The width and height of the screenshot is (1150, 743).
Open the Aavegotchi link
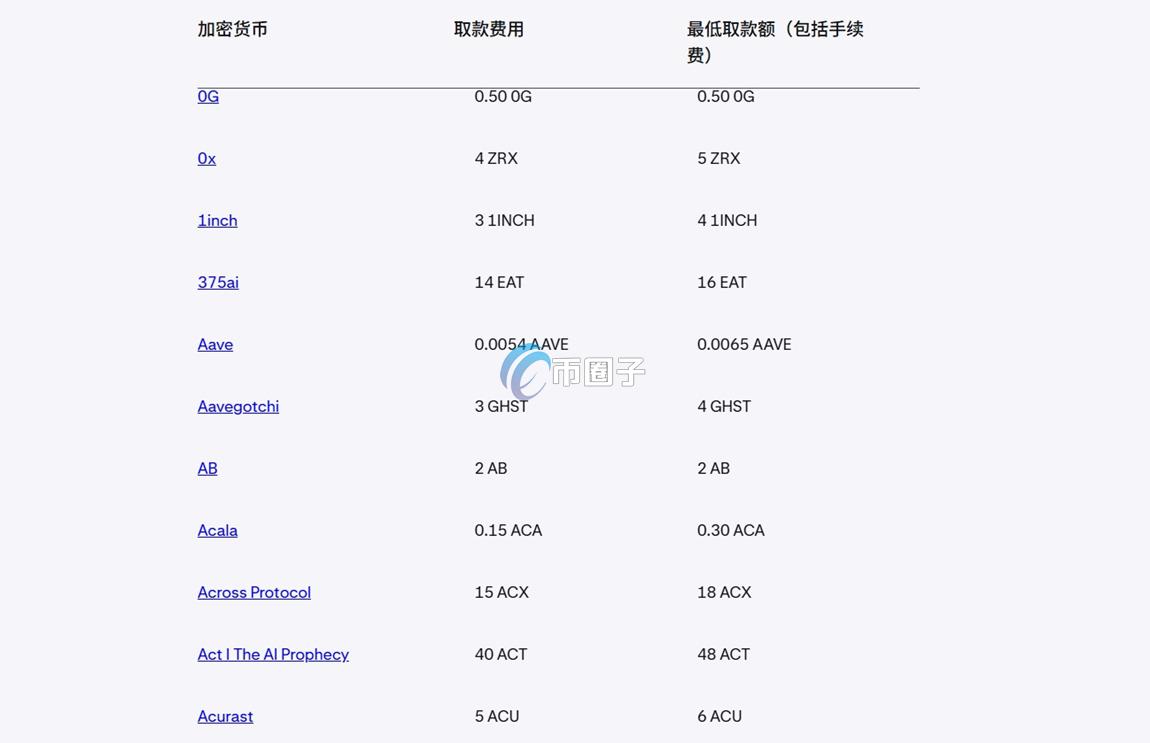pos(238,406)
